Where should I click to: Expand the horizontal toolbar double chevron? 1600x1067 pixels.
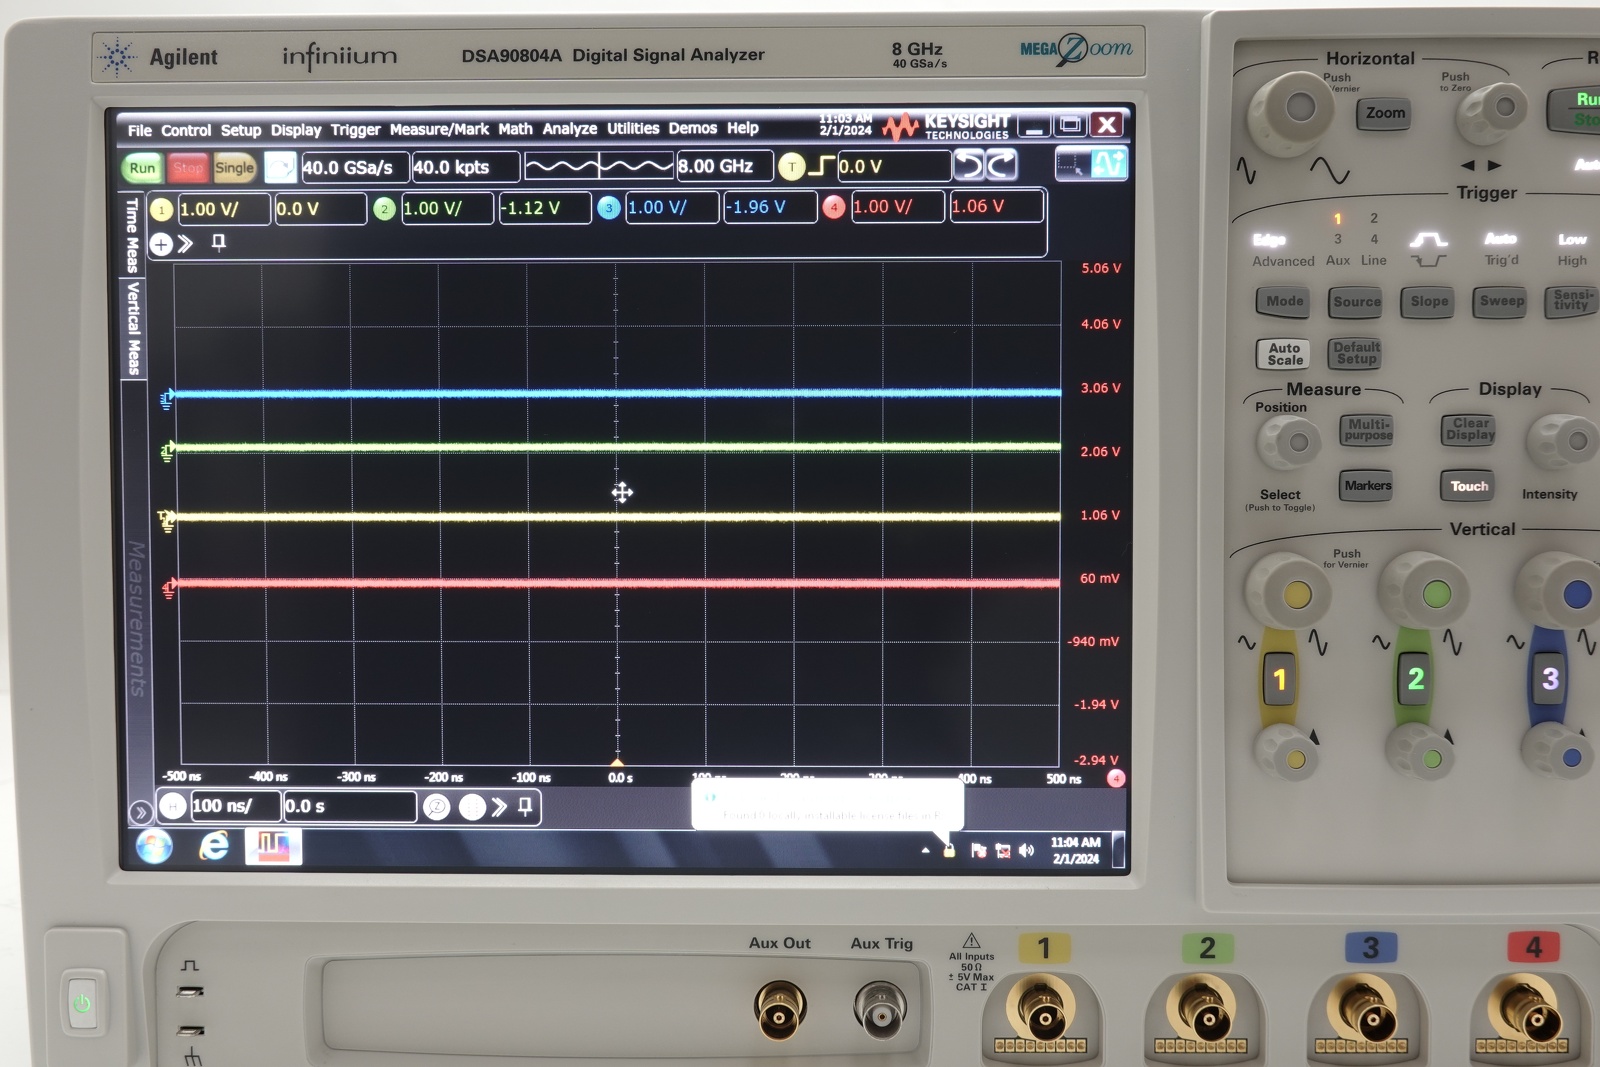pos(500,806)
